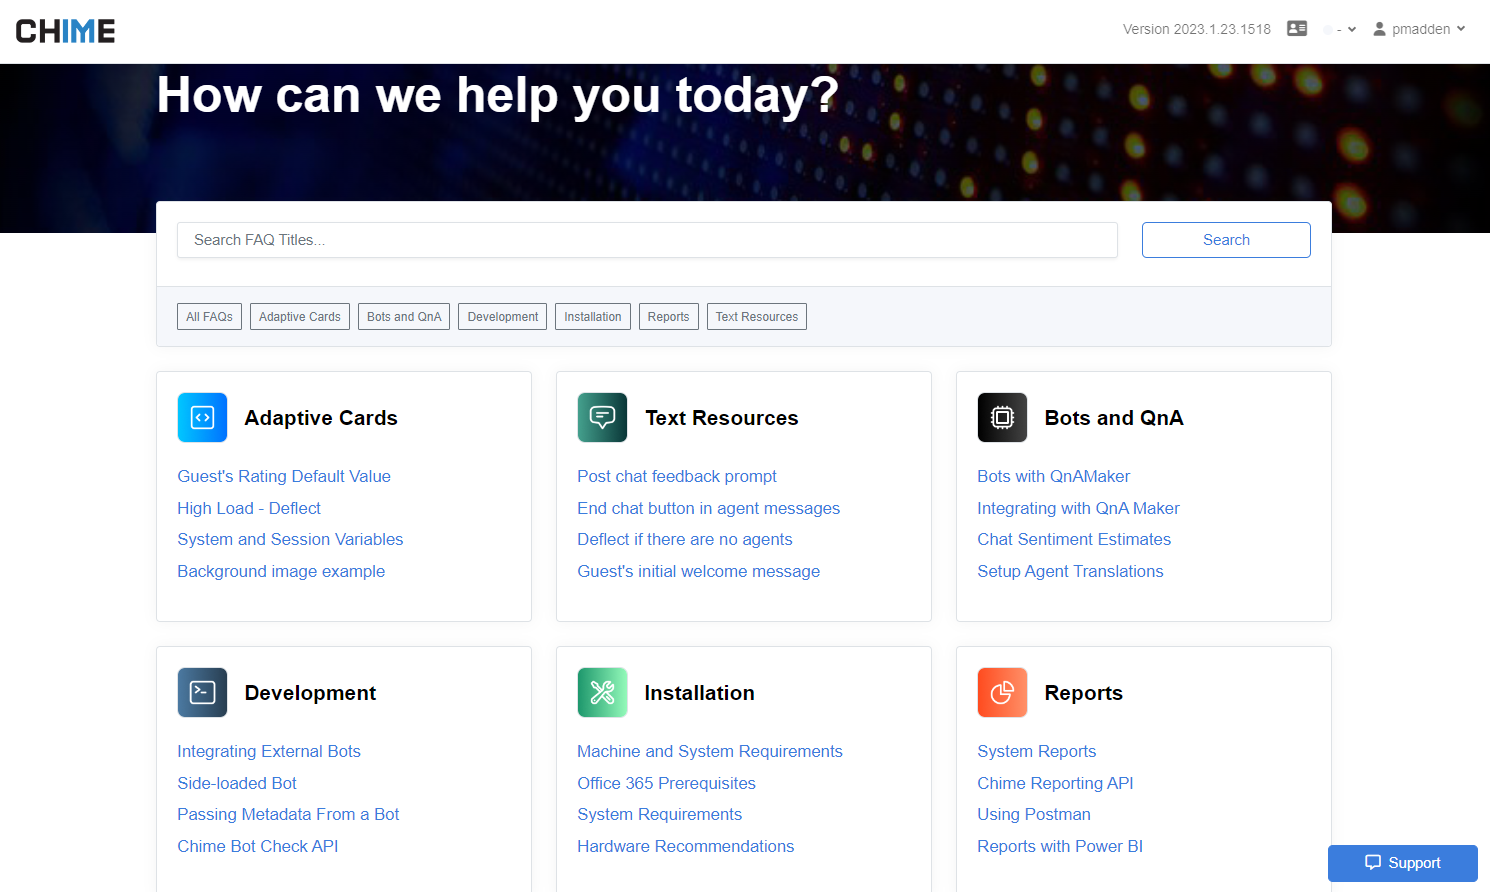Focus the Search FAQ Titles field
Viewport: 1490px width, 892px height.
(x=647, y=240)
